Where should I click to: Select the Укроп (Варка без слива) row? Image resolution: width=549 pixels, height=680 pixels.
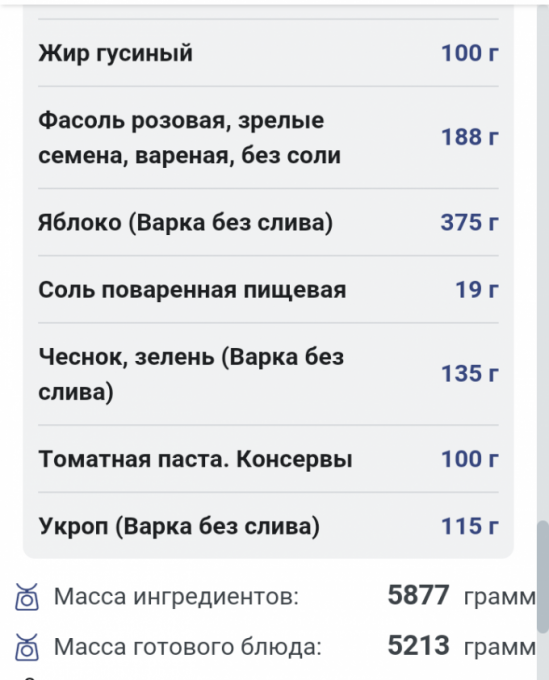coord(268,526)
